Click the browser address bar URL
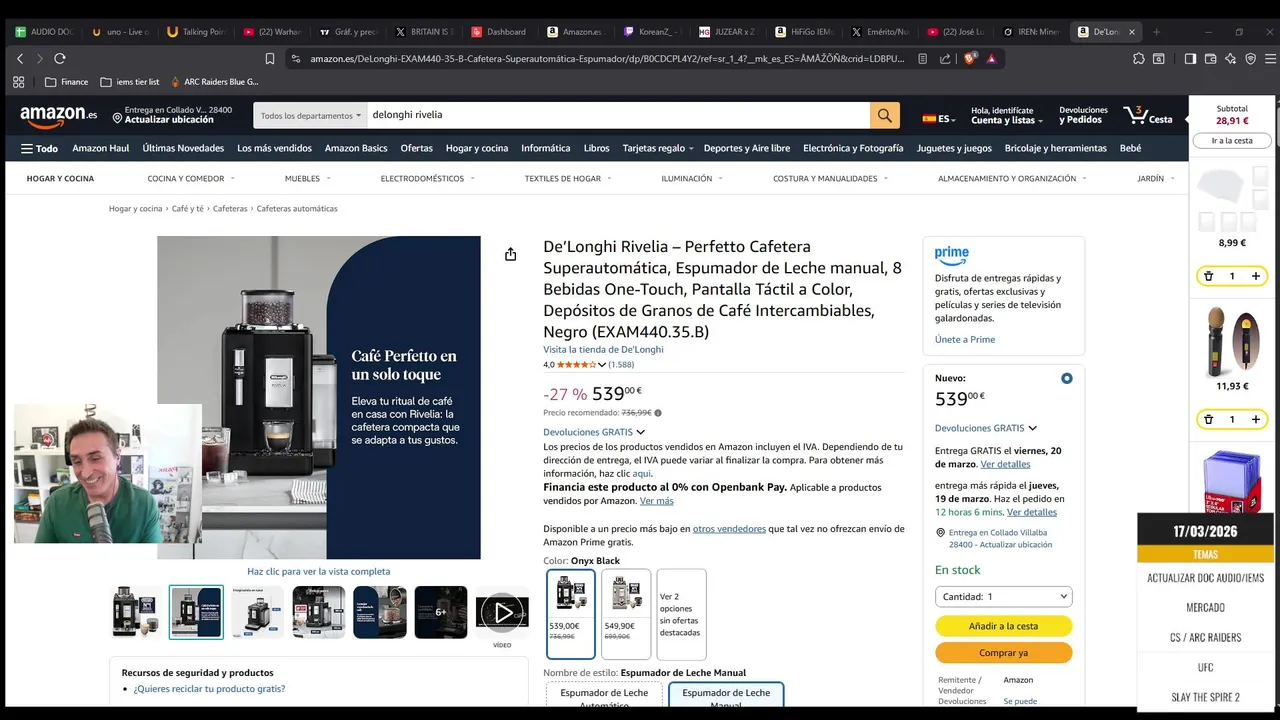This screenshot has width=1280, height=720. pyautogui.click(x=607, y=59)
